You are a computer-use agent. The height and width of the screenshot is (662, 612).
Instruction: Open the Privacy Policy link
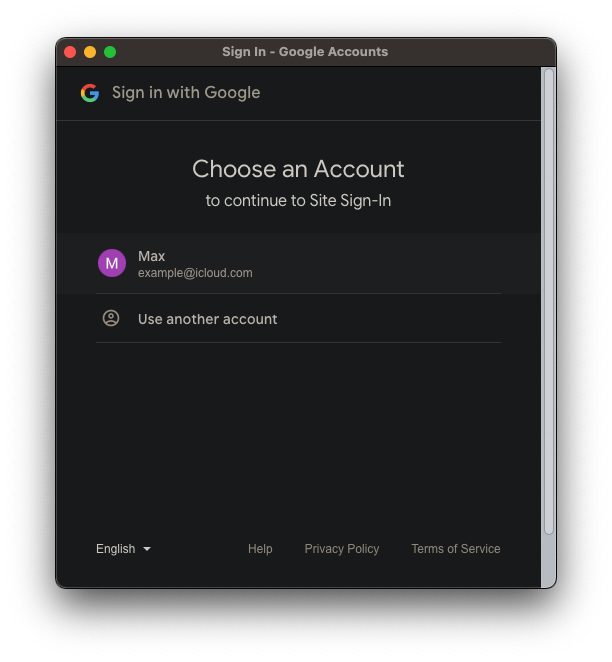click(342, 549)
